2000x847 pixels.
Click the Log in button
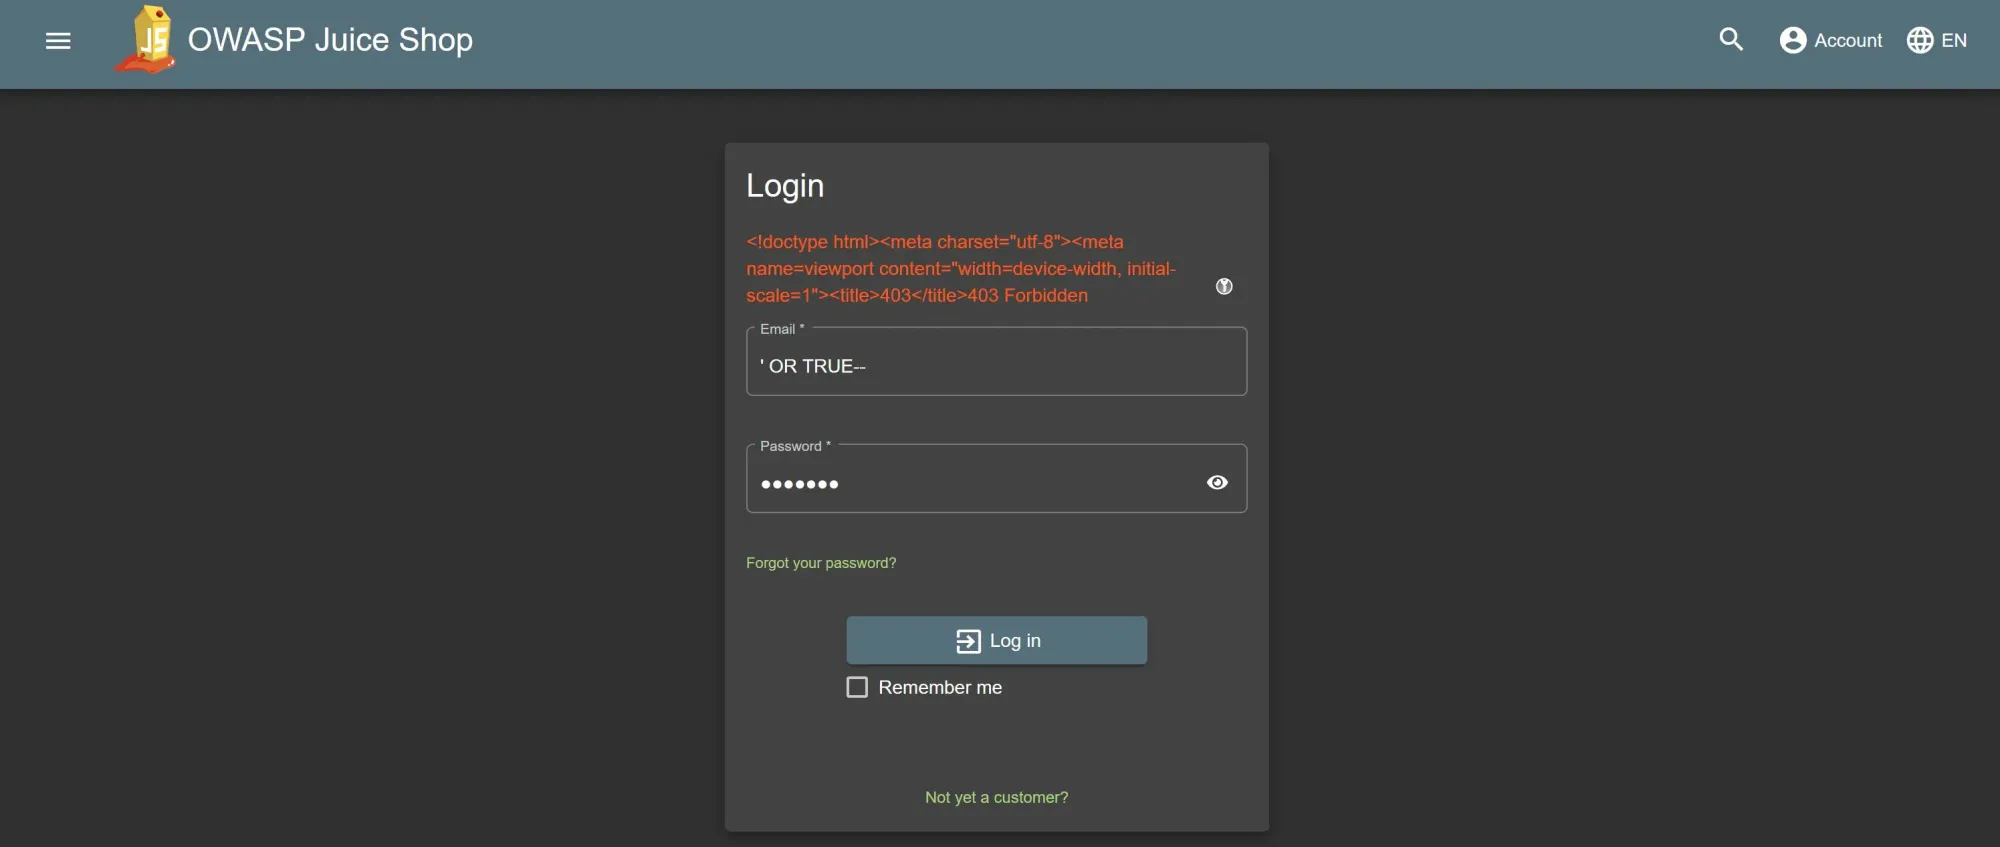(x=996, y=640)
